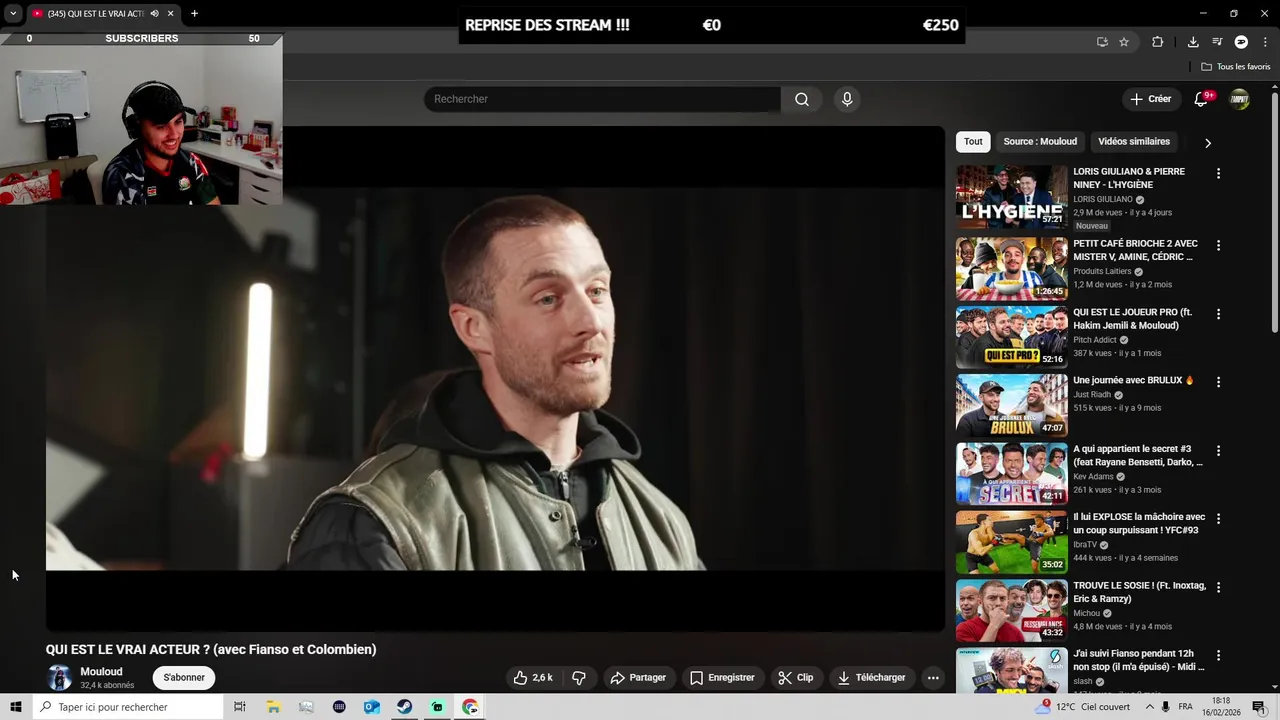Select the Tout filter chip
The height and width of the screenshot is (720, 1280).
[973, 142]
